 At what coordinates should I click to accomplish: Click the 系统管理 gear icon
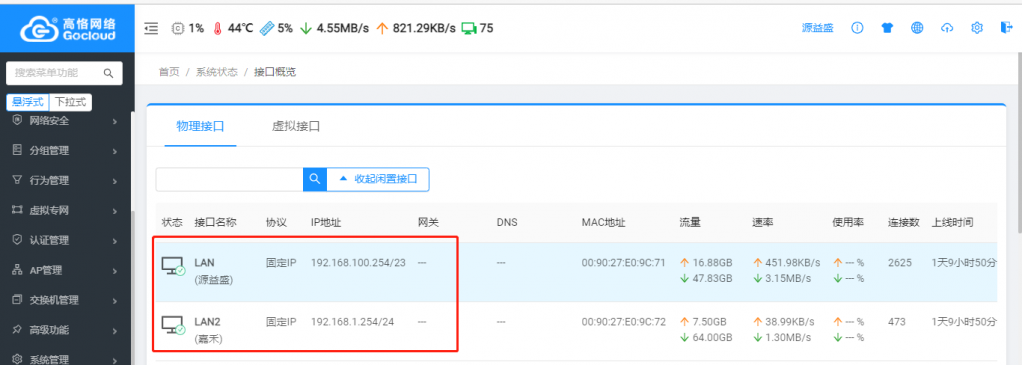pyautogui.click(x=18, y=358)
